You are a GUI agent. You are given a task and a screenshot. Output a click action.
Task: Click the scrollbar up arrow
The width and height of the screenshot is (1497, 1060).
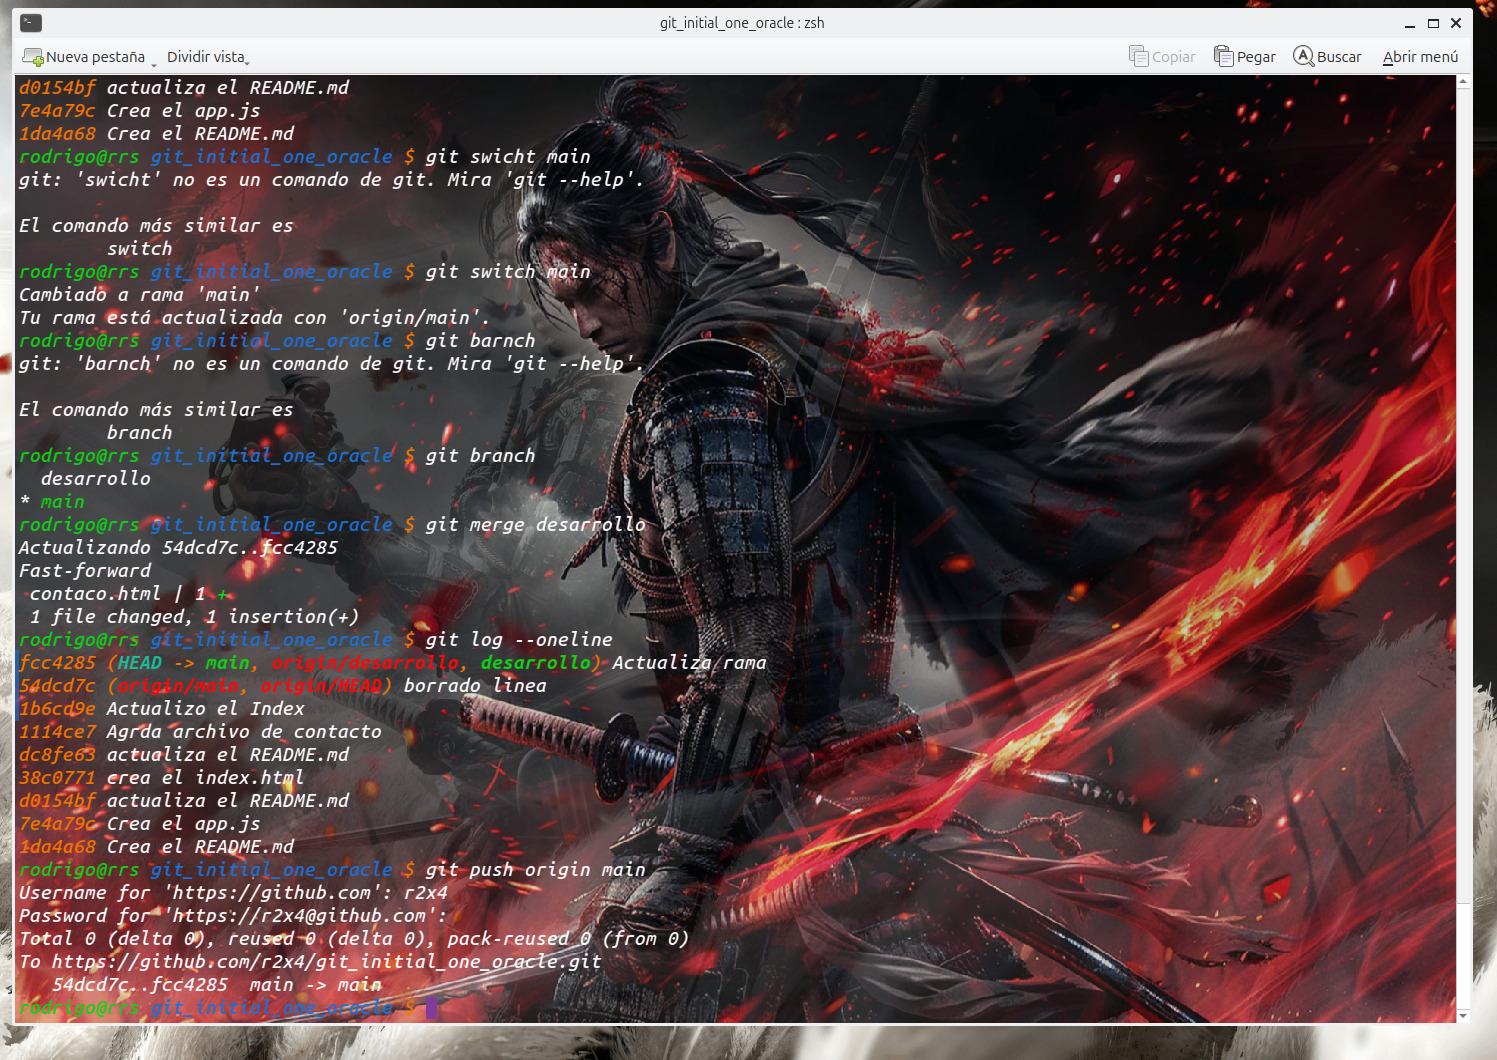[x=1465, y=83]
